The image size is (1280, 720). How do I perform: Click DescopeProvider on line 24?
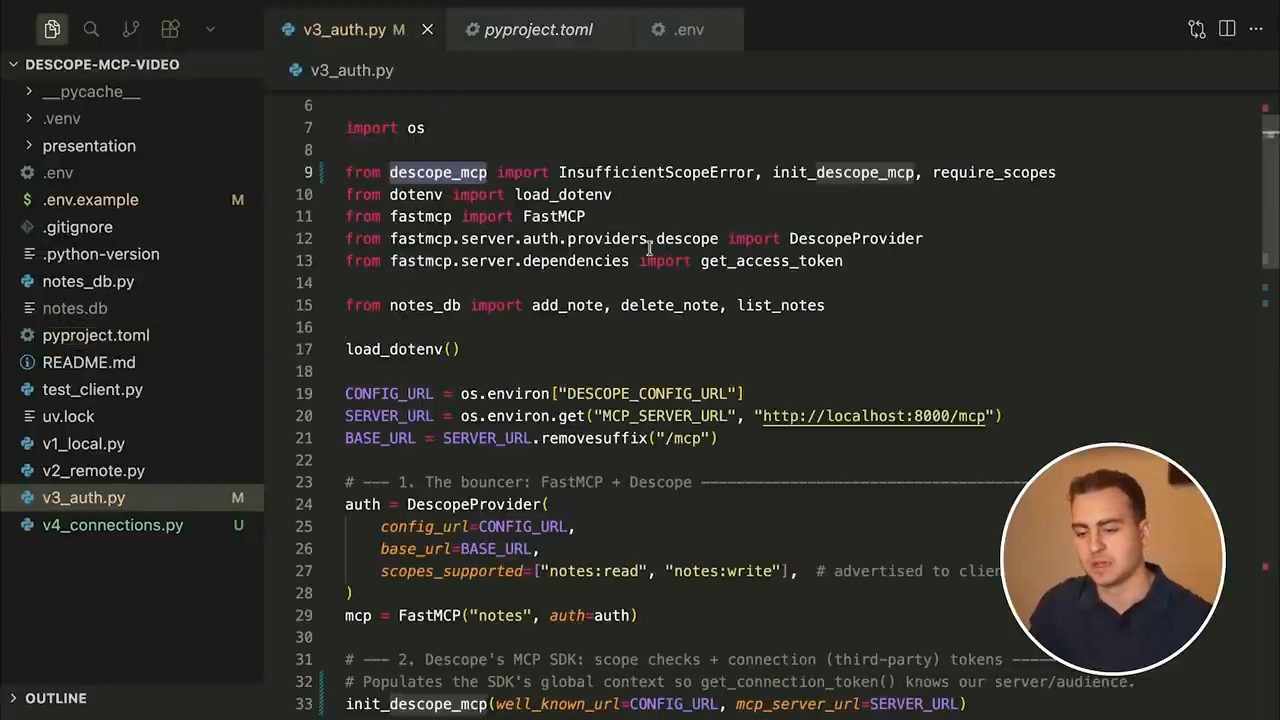point(473,504)
